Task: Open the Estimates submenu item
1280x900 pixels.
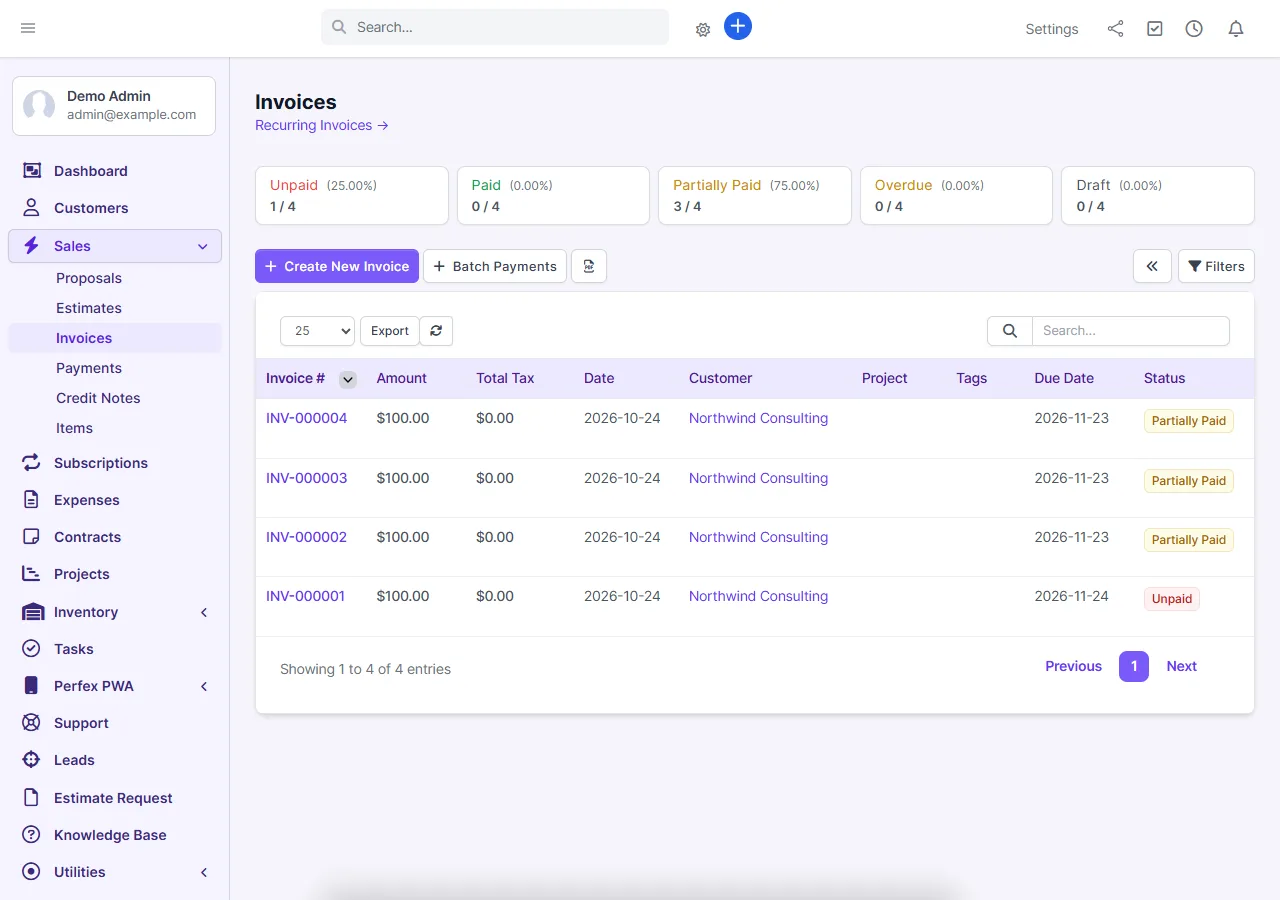Action: [x=89, y=308]
